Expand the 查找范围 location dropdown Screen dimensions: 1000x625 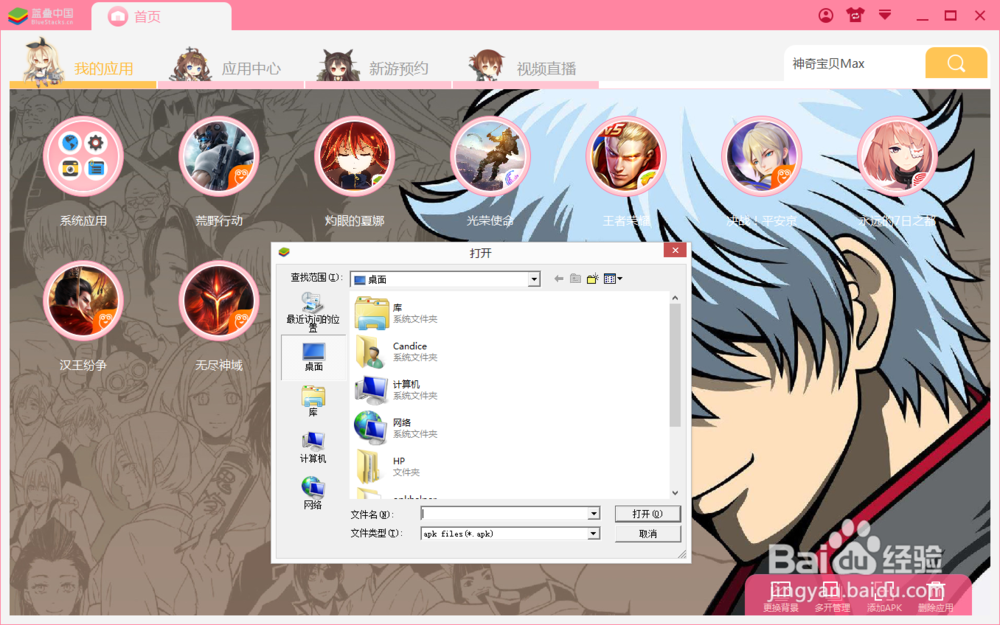534,279
